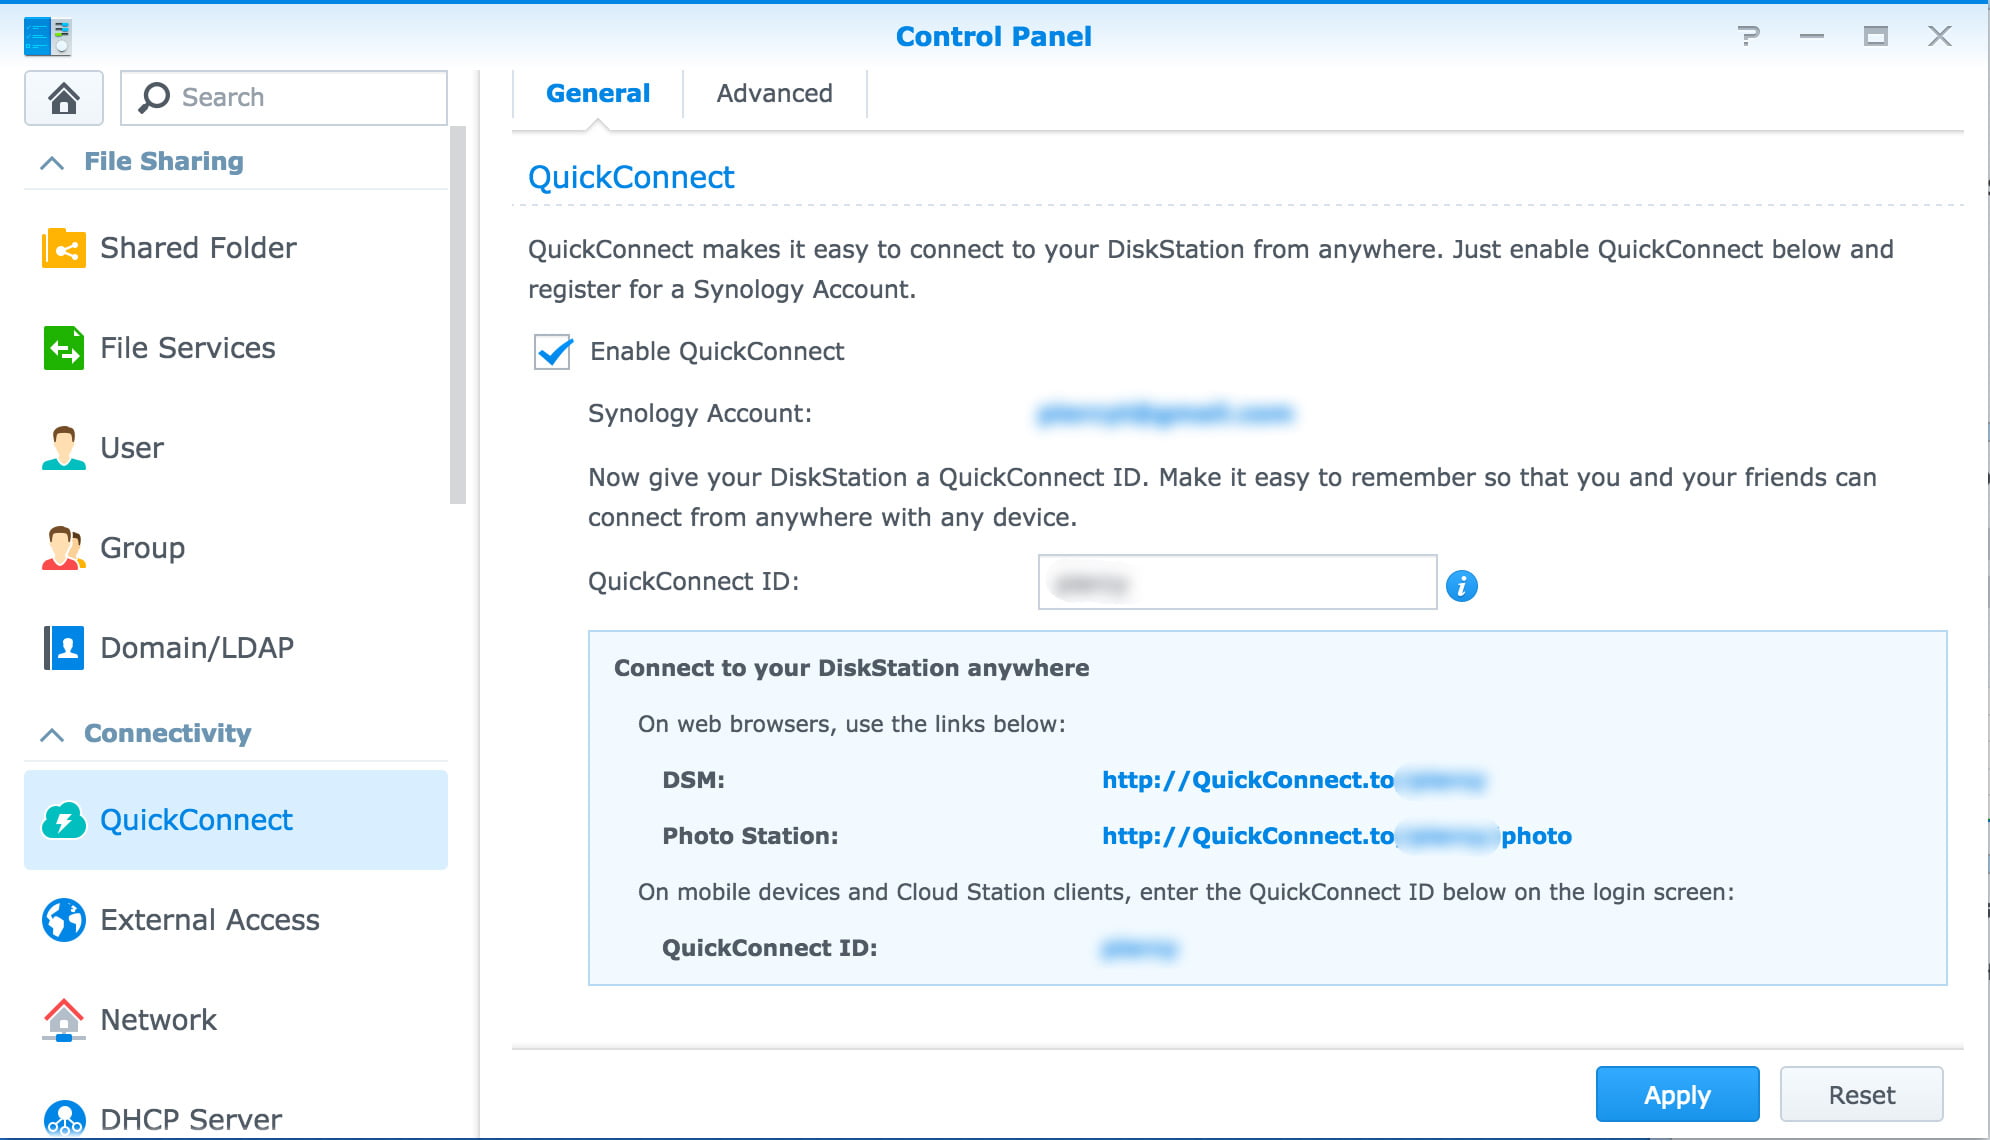Click the Apply button to save settings
The image size is (1990, 1140).
tap(1674, 1095)
